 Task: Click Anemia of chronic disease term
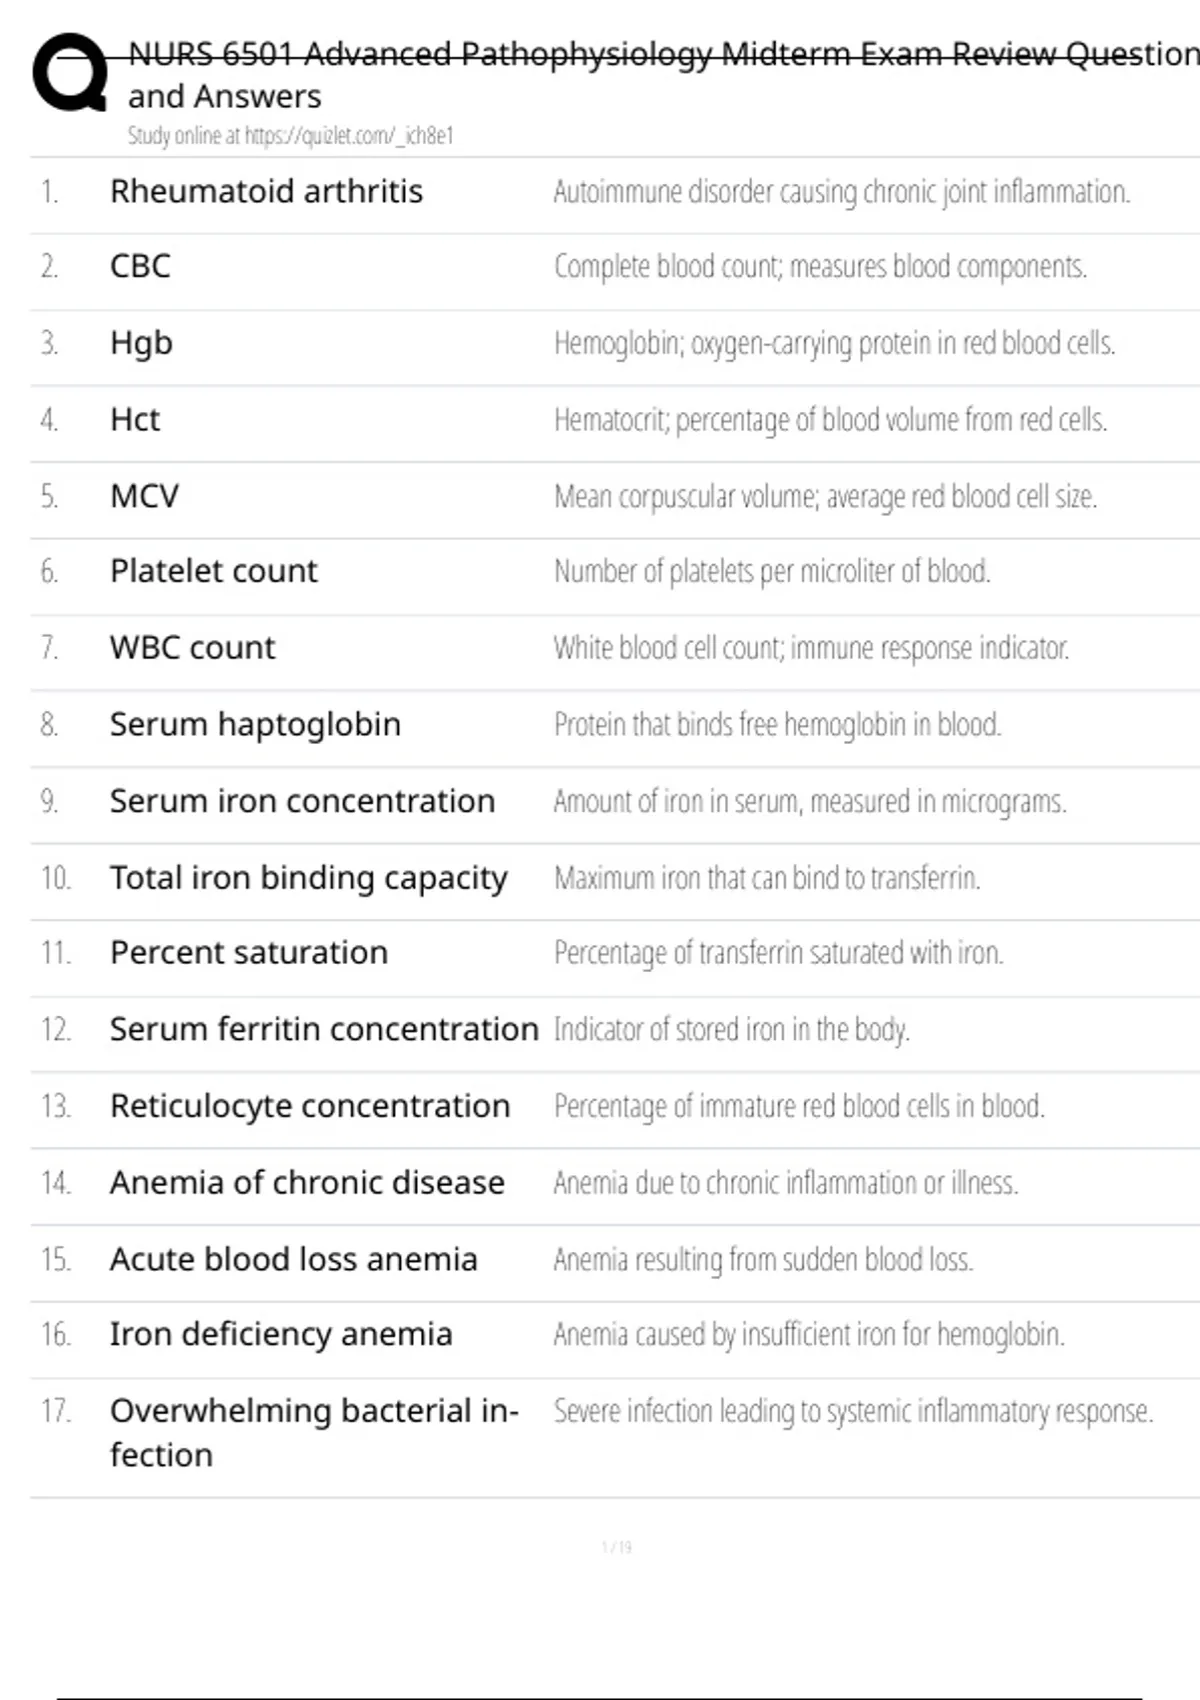[307, 1183]
